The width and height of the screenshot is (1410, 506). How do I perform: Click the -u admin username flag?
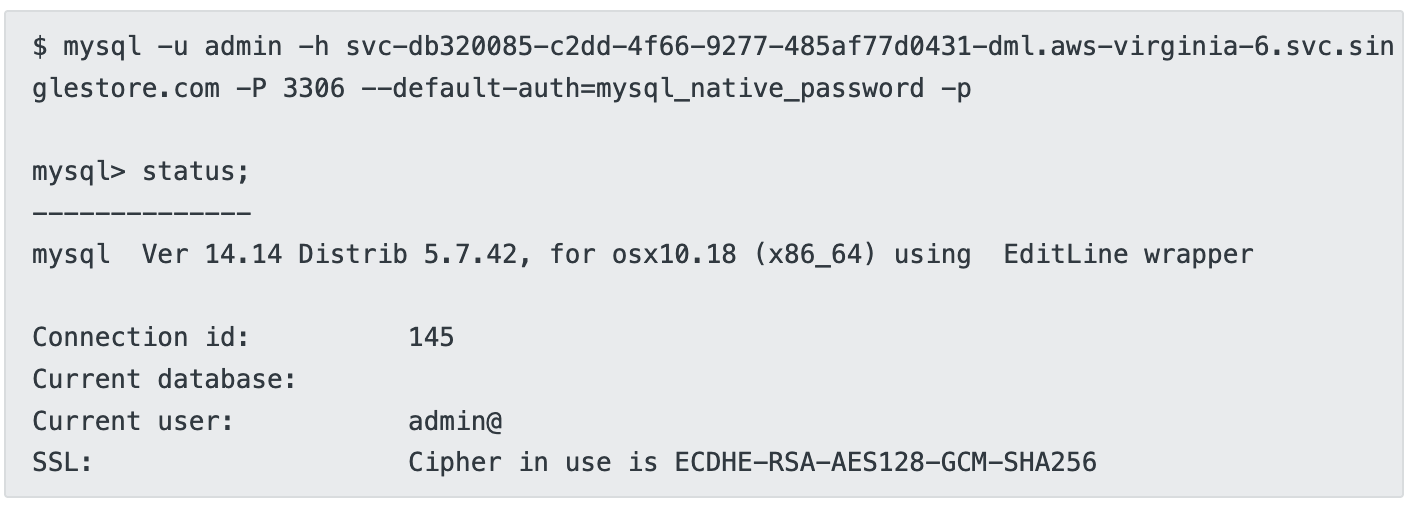[219, 46]
